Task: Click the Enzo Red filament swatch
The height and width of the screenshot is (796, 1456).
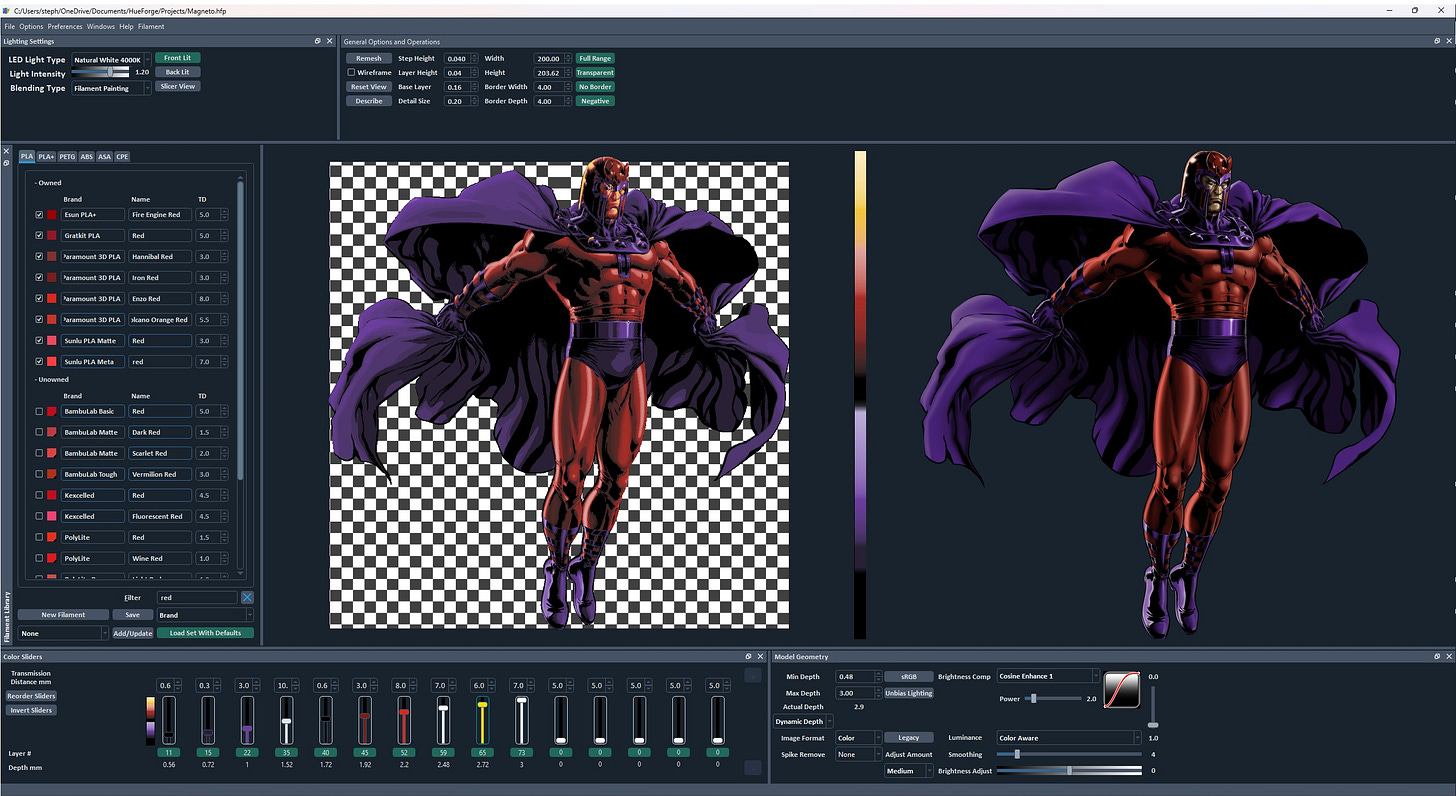Action: [x=51, y=298]
